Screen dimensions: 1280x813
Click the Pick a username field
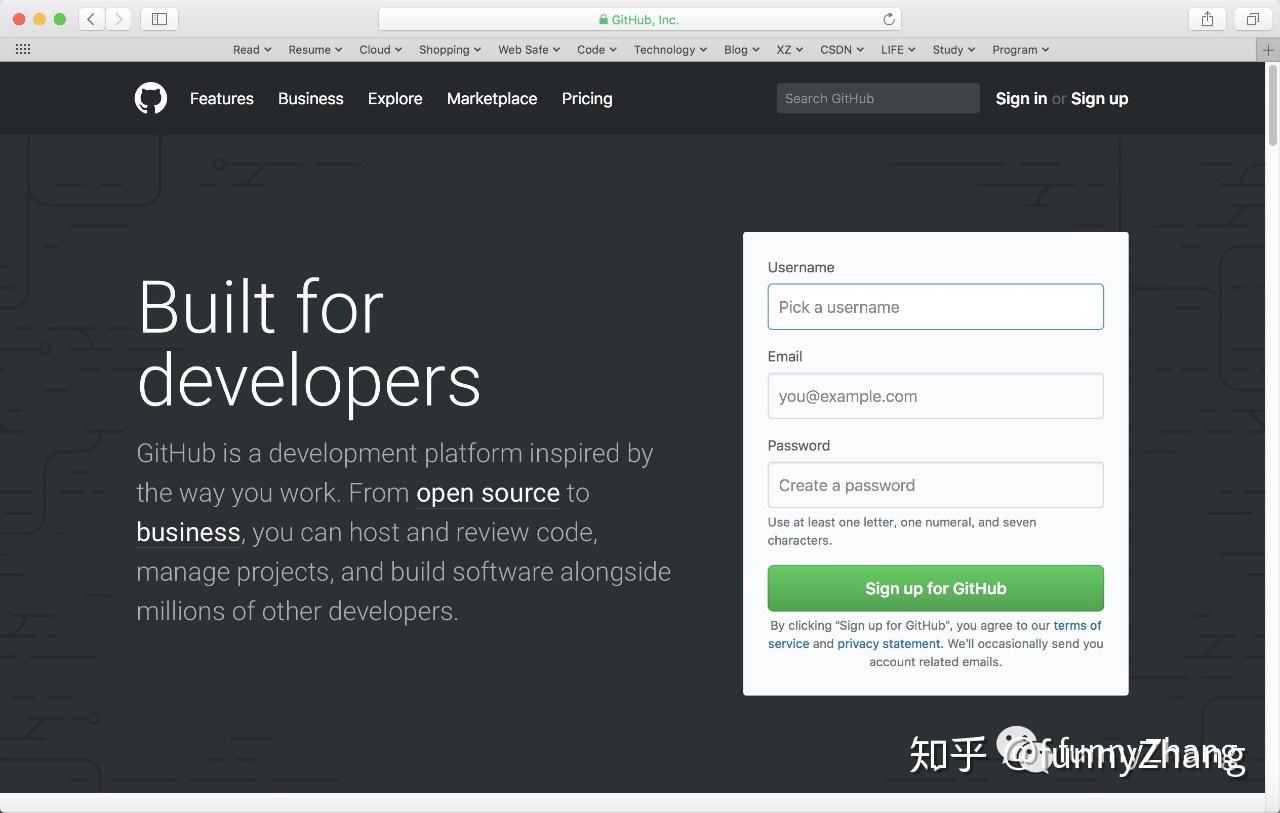click(935, 307)
